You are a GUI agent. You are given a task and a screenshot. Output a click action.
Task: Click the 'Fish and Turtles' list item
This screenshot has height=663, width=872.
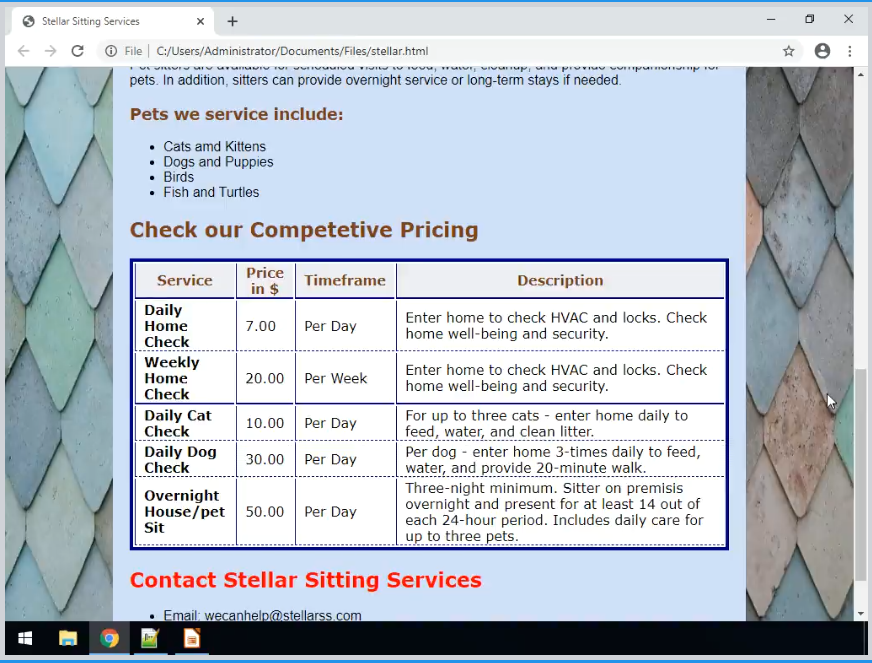(x=211, y=192)
